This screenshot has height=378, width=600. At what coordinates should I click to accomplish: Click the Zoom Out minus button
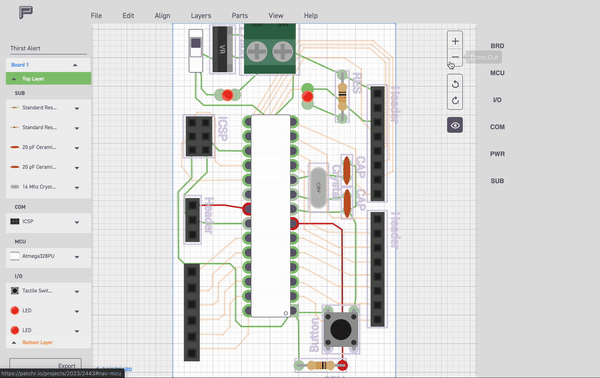point(455,57)
